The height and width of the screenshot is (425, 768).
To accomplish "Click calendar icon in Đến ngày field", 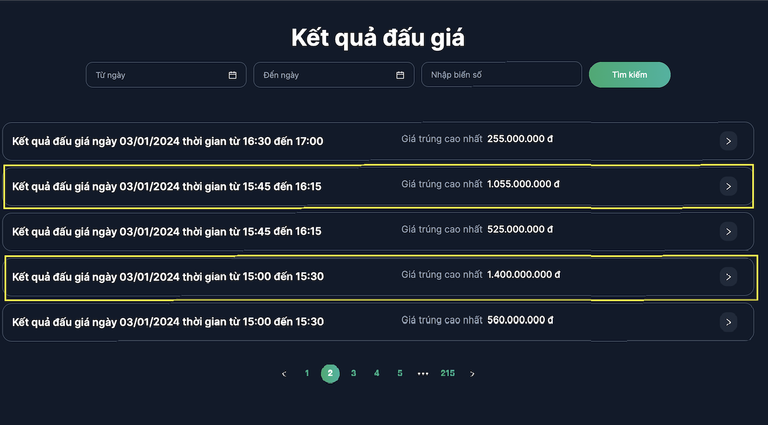I will click(x=400, y=75).
